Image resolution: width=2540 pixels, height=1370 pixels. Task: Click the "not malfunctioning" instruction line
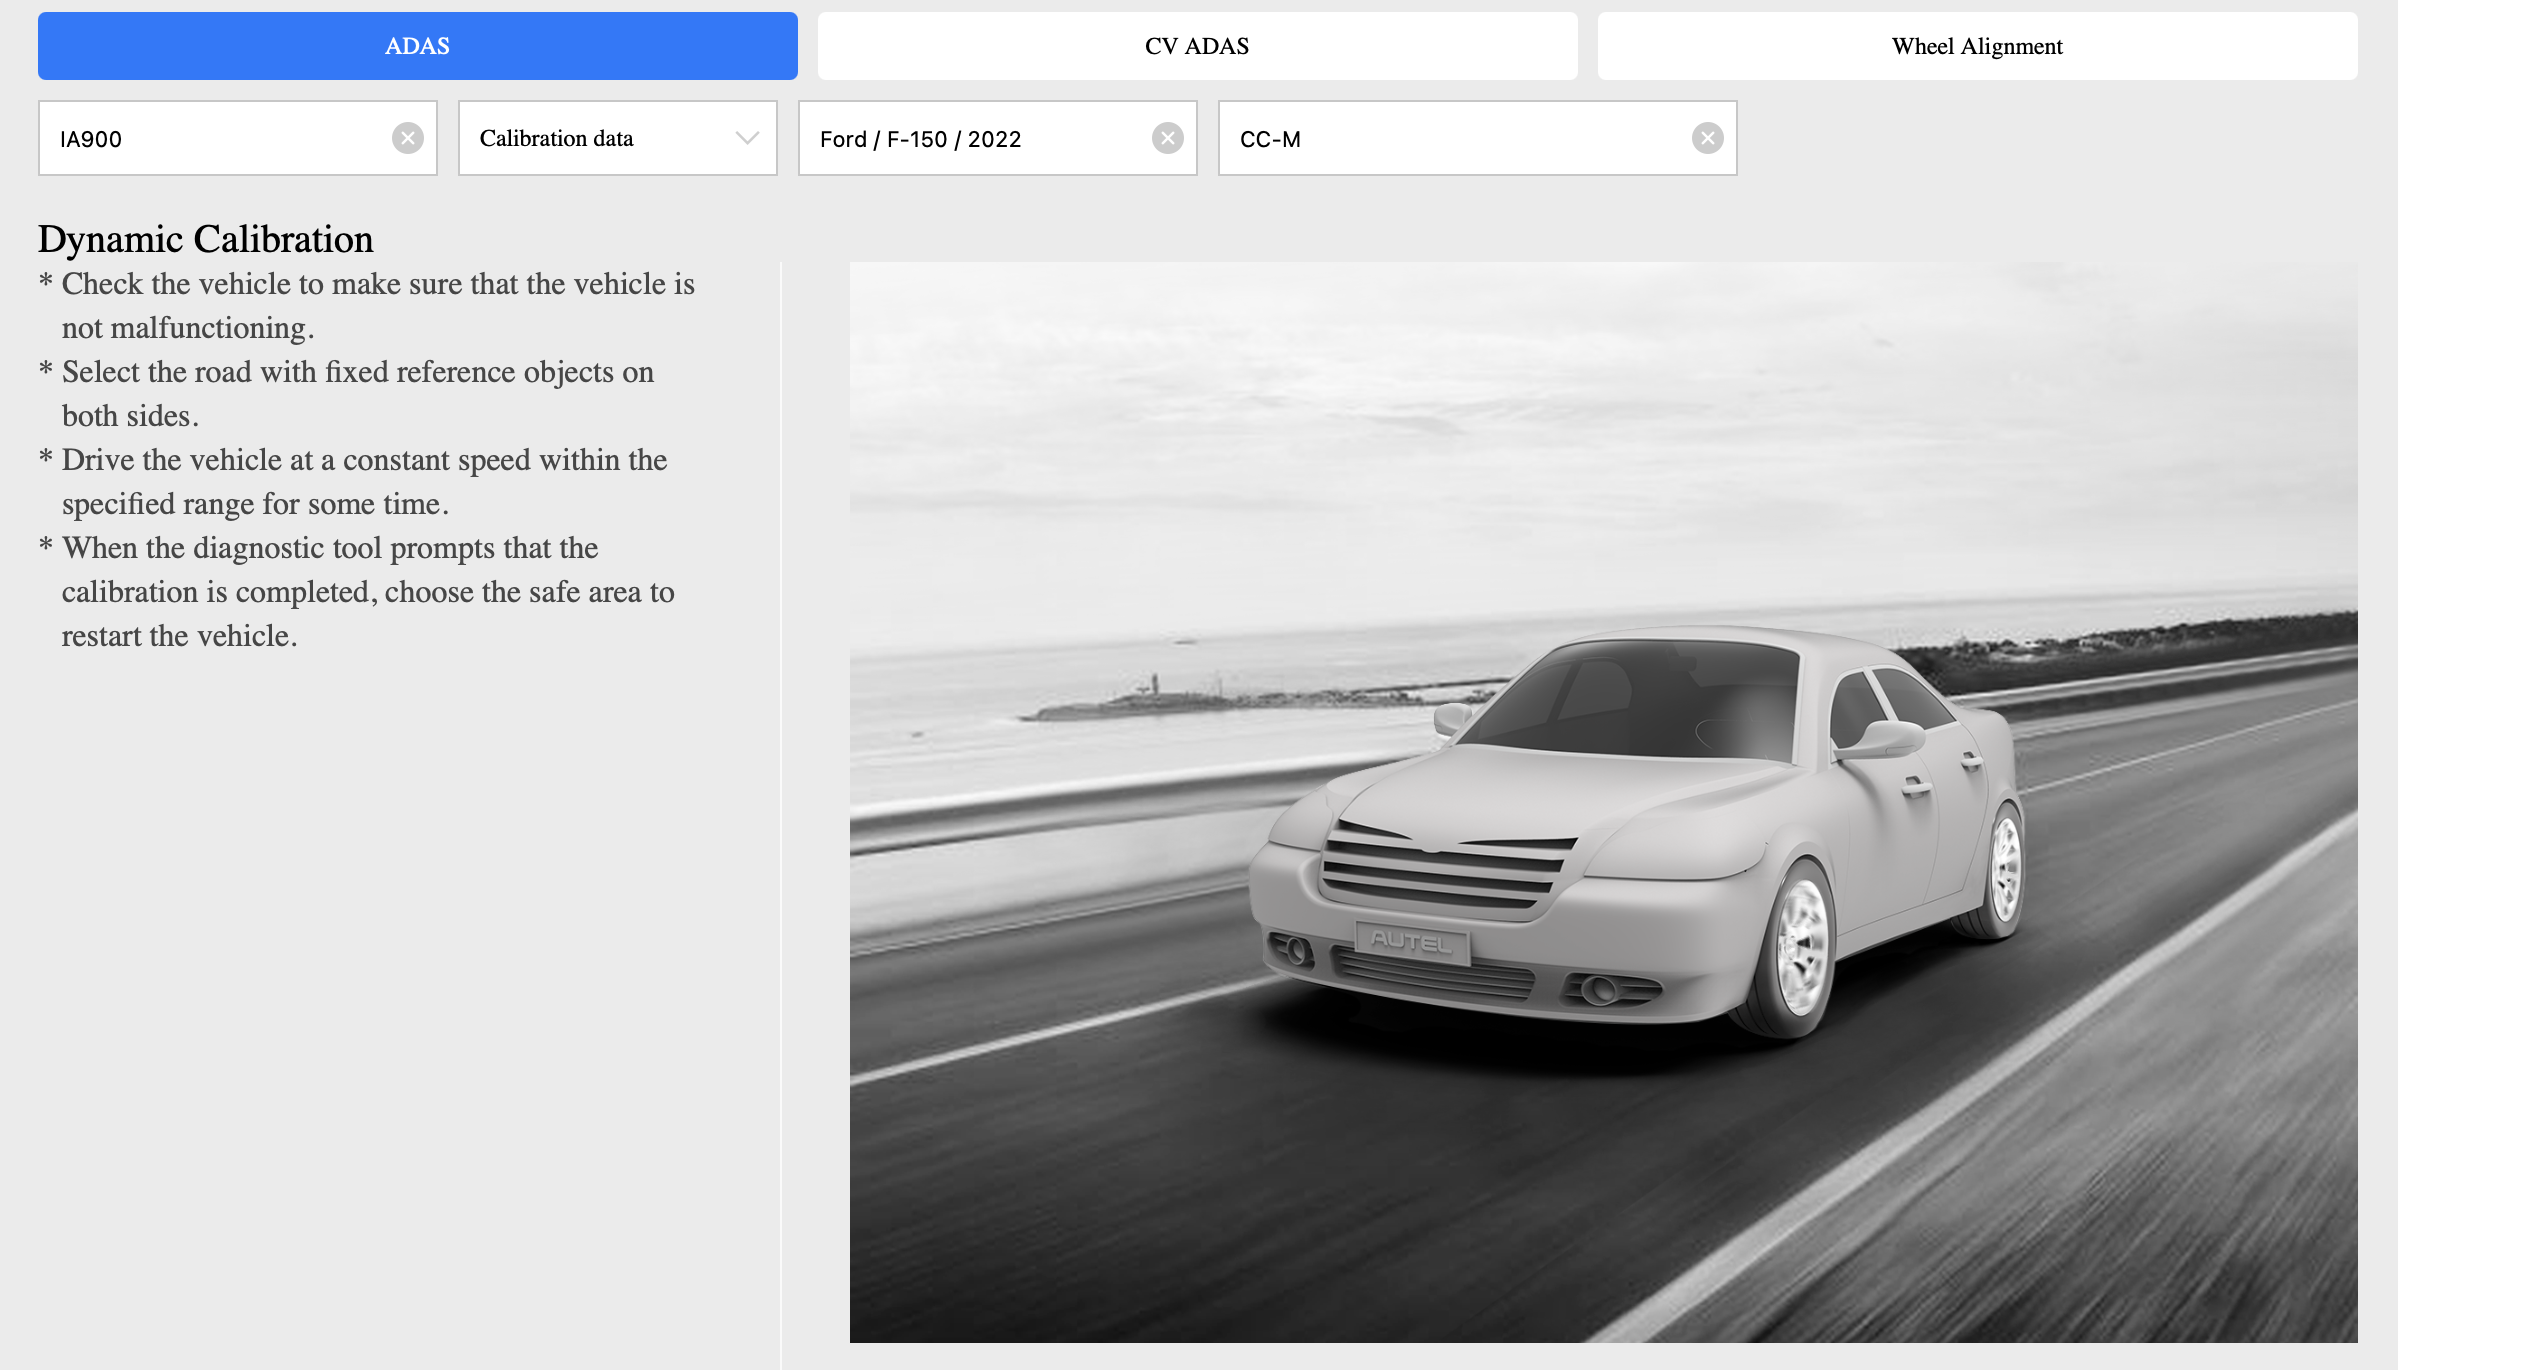click(x=188, y=328)
